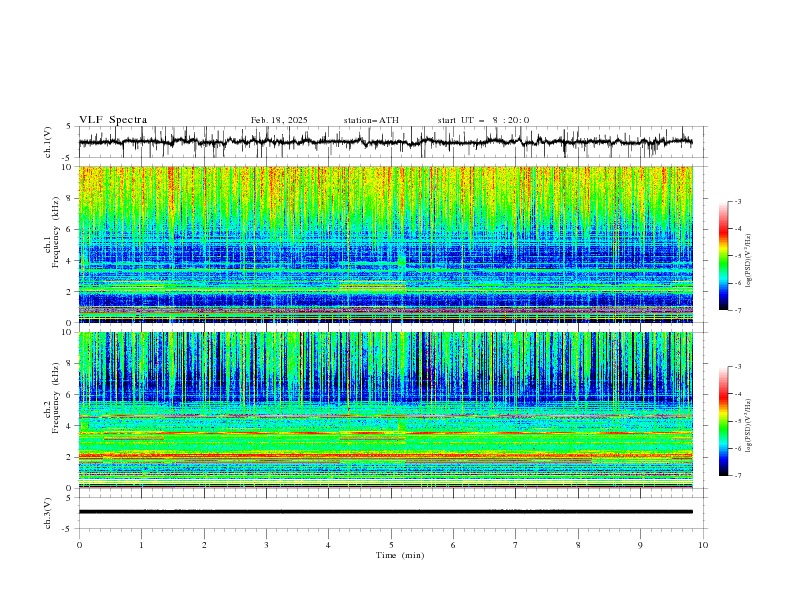Click the "-5" tick on ch.2 colorbar

coord(737,421)
